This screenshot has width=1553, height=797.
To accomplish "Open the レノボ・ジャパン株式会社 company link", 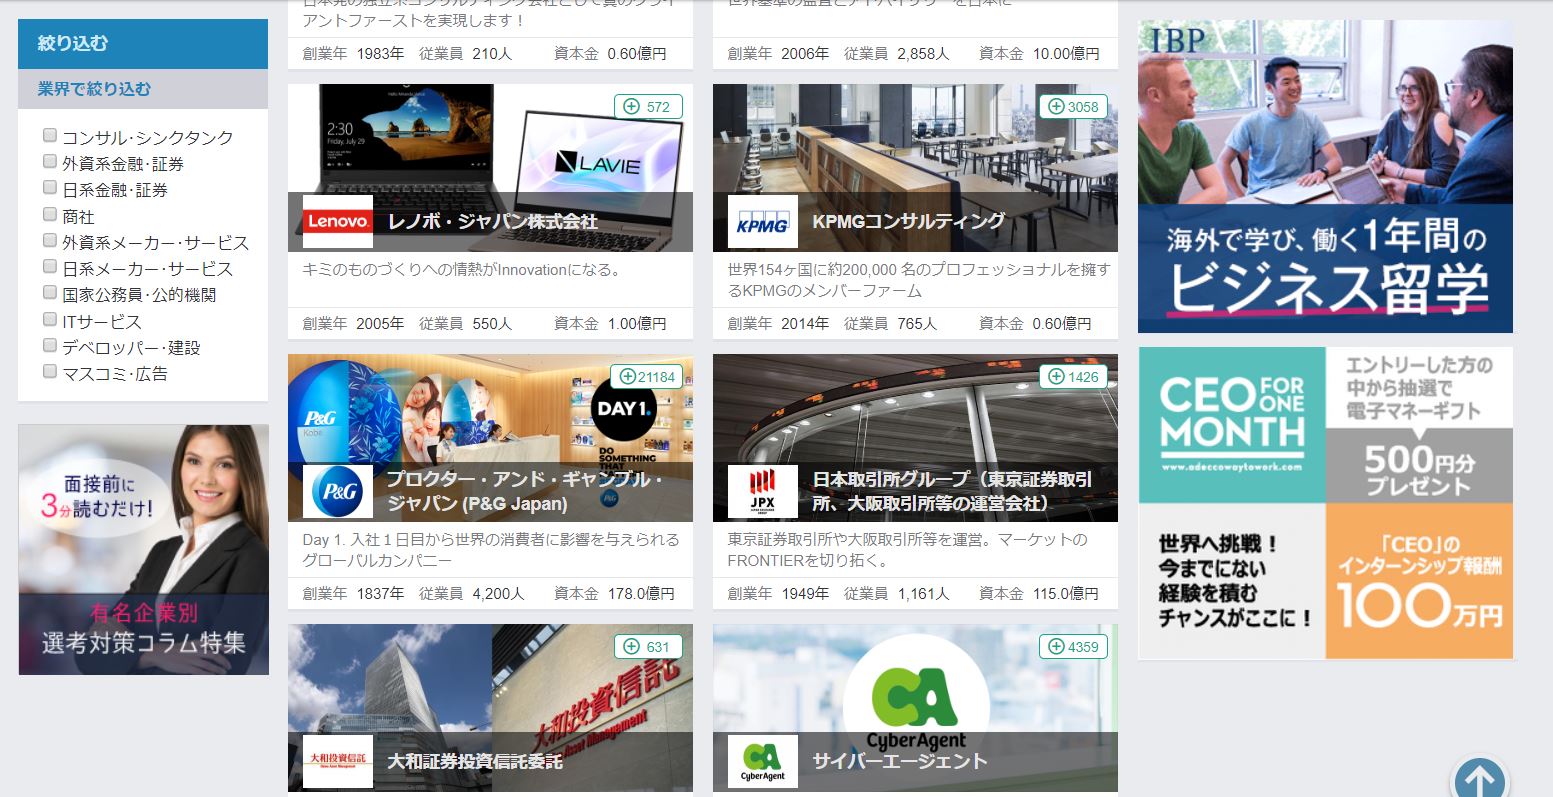I will click(492, 222).
